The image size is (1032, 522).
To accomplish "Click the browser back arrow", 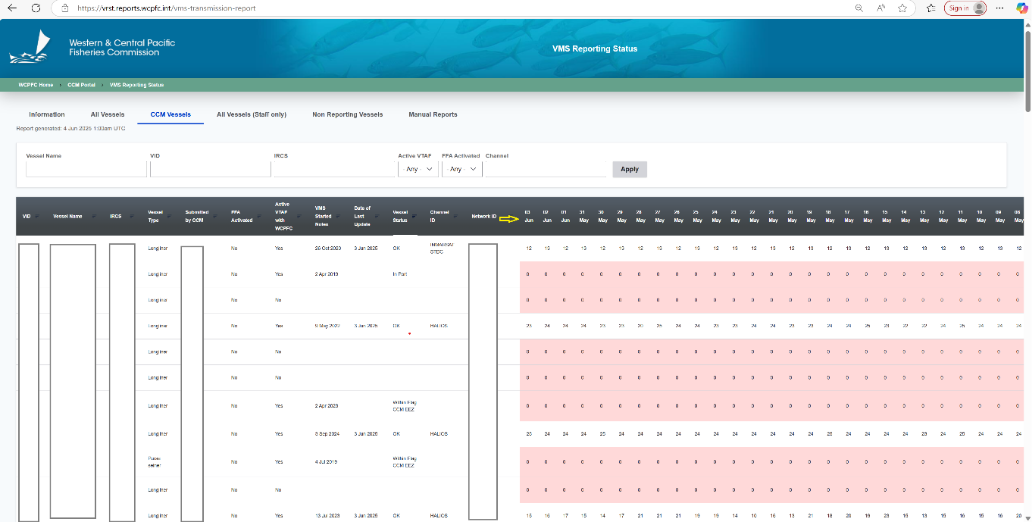I will [x=12, y=7].
